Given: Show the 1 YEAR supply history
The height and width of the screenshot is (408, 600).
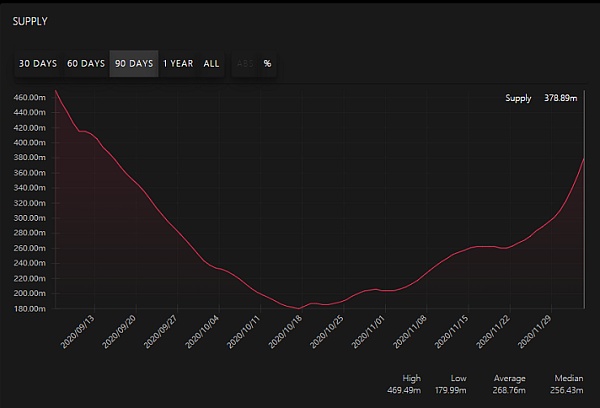Looking at the screenshot, I should [178, 63].
